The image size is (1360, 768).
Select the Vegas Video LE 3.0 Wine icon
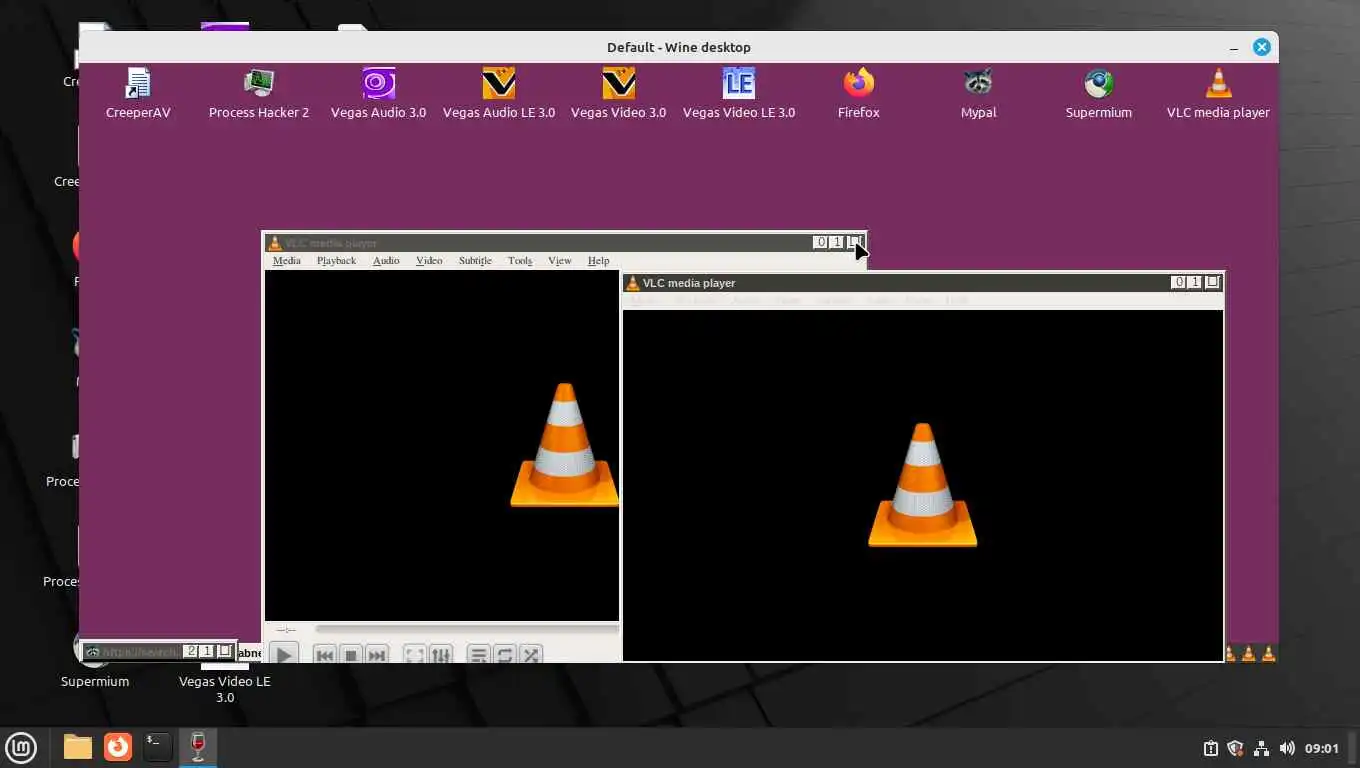[739, 94]
